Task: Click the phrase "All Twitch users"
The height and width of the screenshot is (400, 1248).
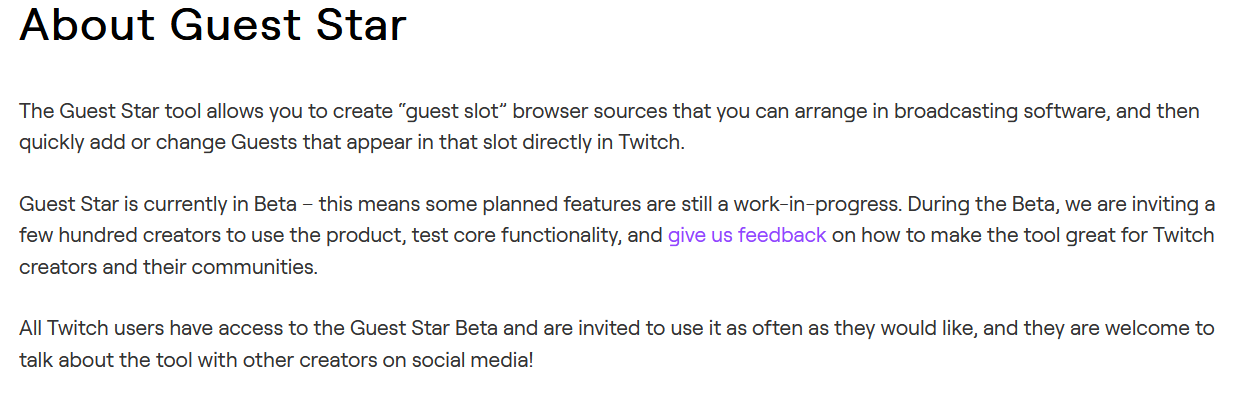Action: point(83,329)
